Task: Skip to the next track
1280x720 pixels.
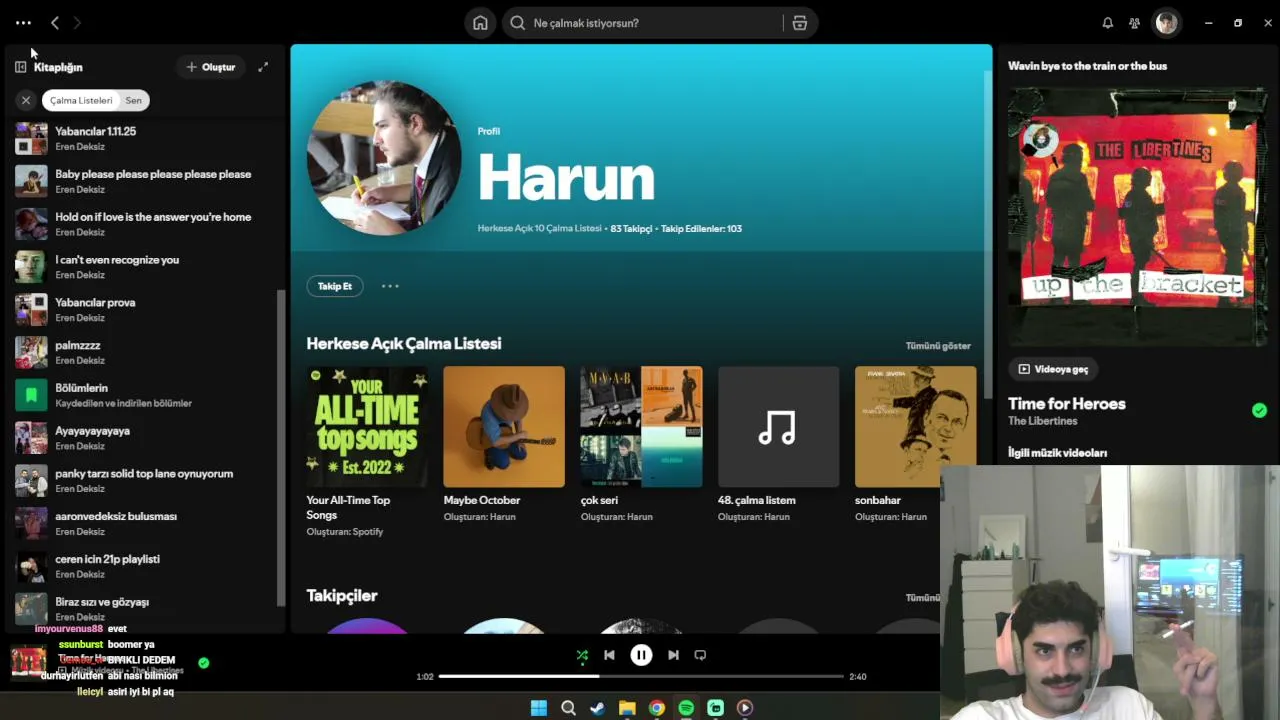Action: 673,655
